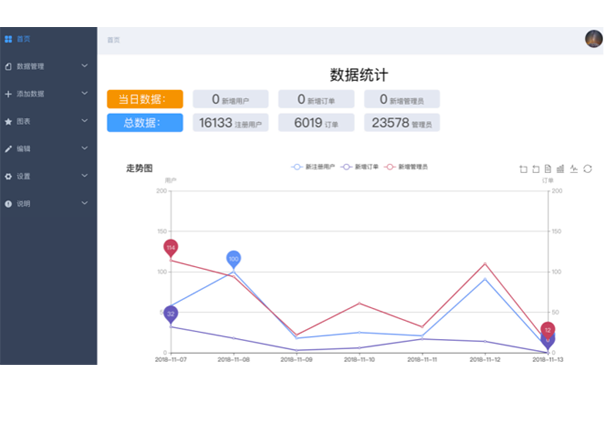604x424 pixels.
Task: Open the user avatar in top right
Action: 593,39
